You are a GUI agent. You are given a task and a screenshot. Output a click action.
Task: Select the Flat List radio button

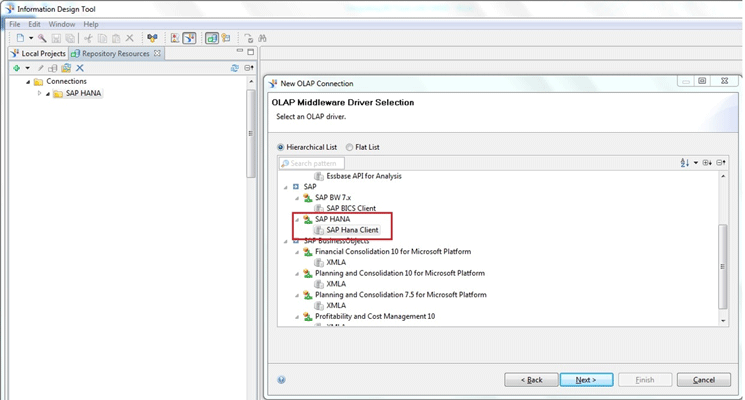349,147
